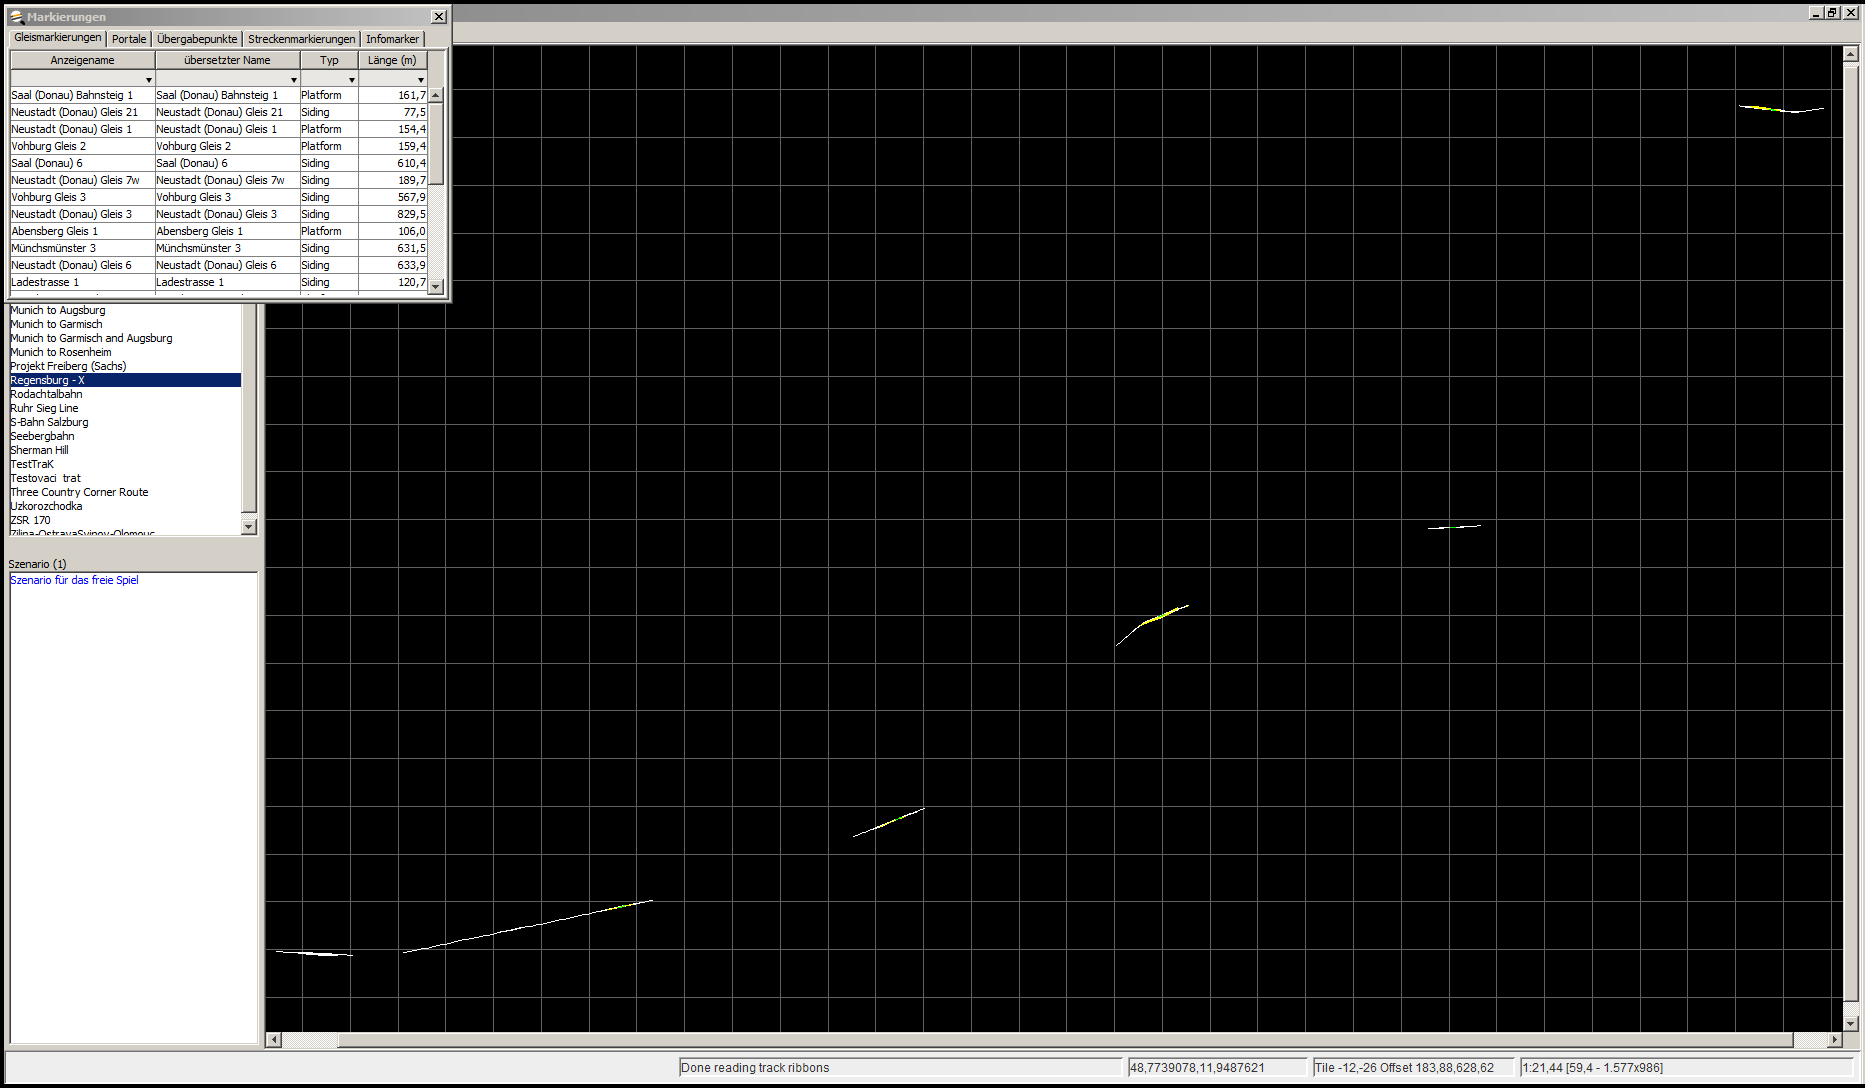Select row Neustadt (Donau) Gleis 3

(219, 214)
